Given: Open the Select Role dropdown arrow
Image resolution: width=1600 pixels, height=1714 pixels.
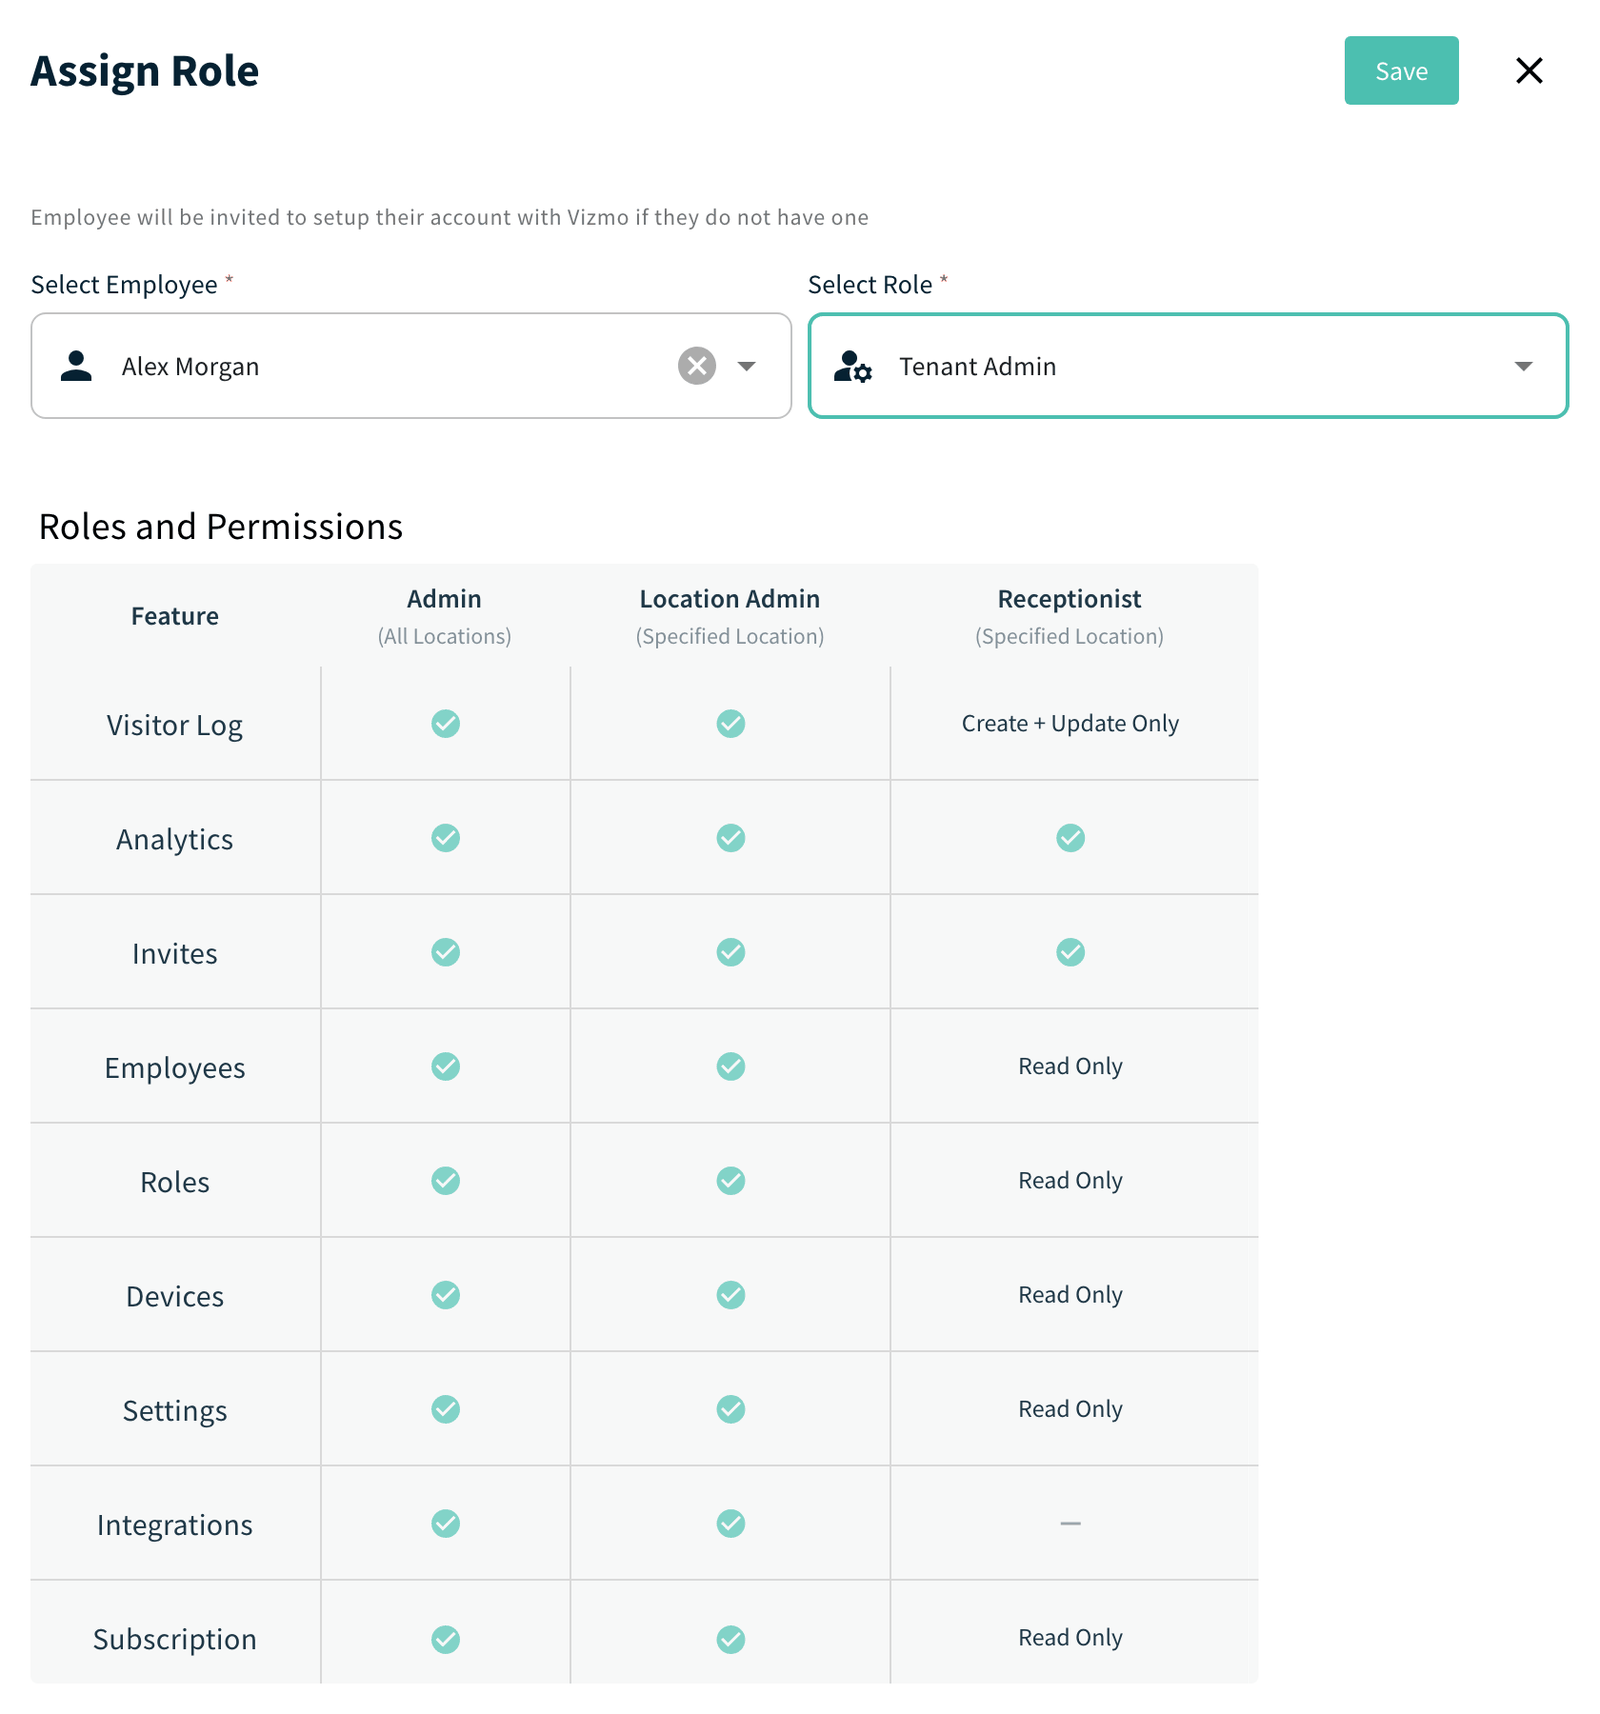Looking at the screenshot, I should [x=1522, y=366].
